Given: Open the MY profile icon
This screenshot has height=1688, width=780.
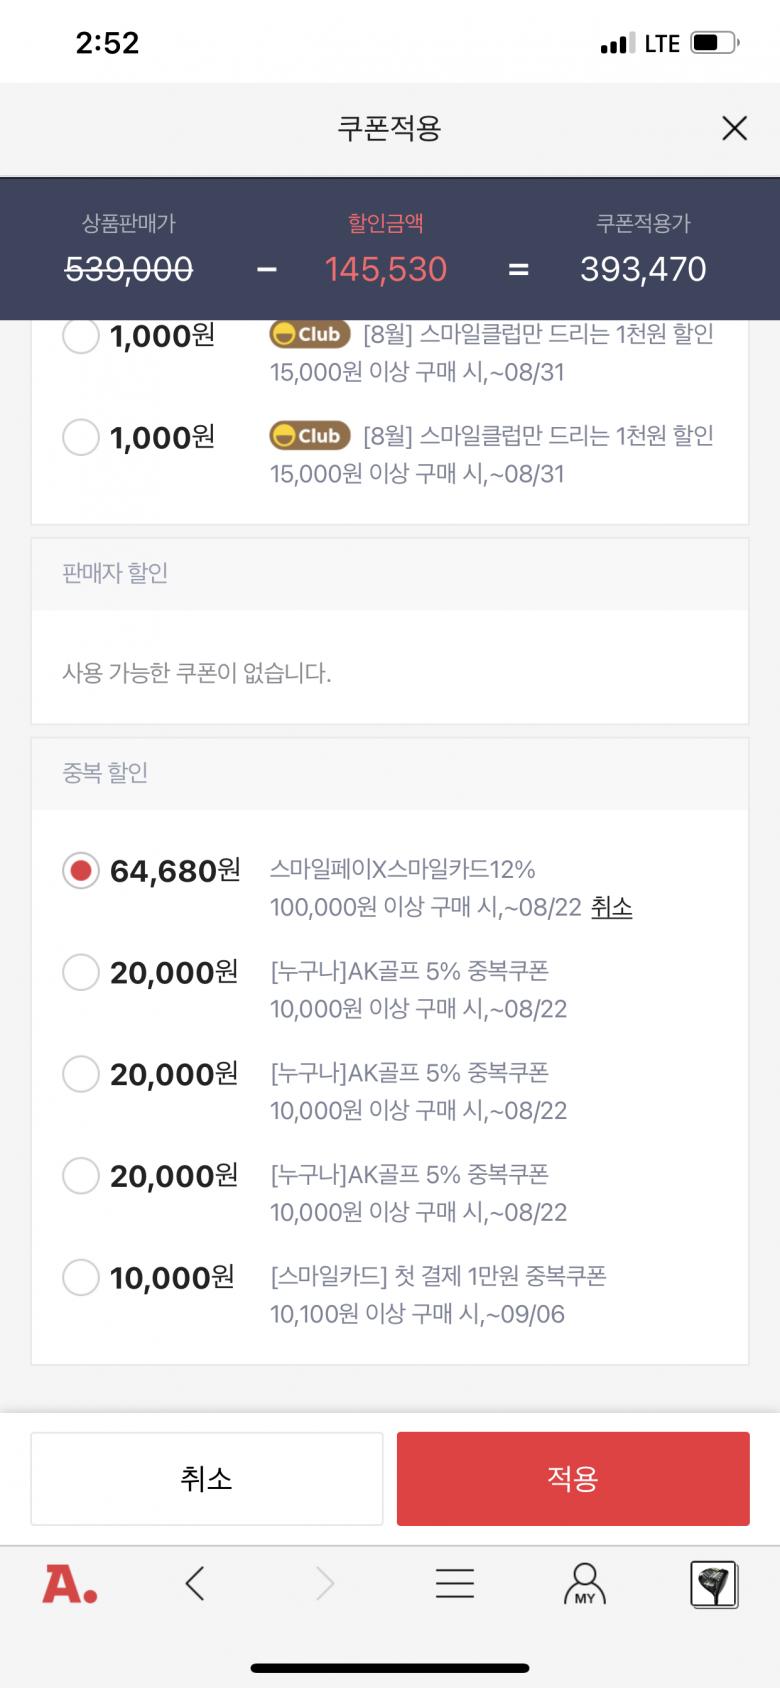Looking at the screenshot, I should [x=585, y=1584].
